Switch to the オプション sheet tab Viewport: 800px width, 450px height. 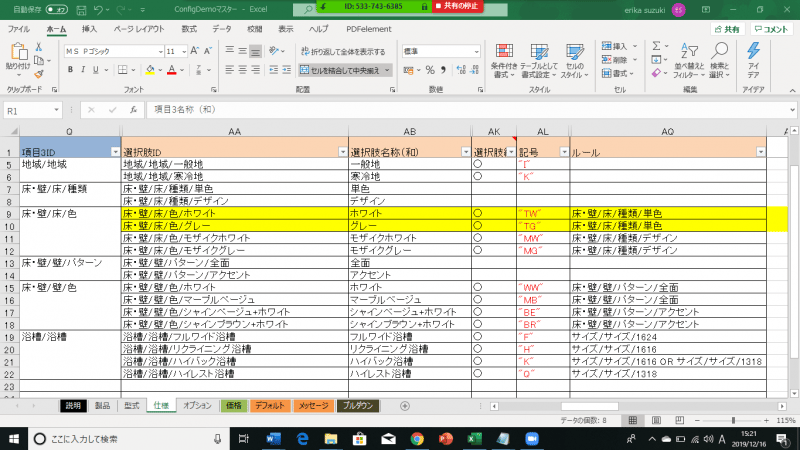(197, 406)
